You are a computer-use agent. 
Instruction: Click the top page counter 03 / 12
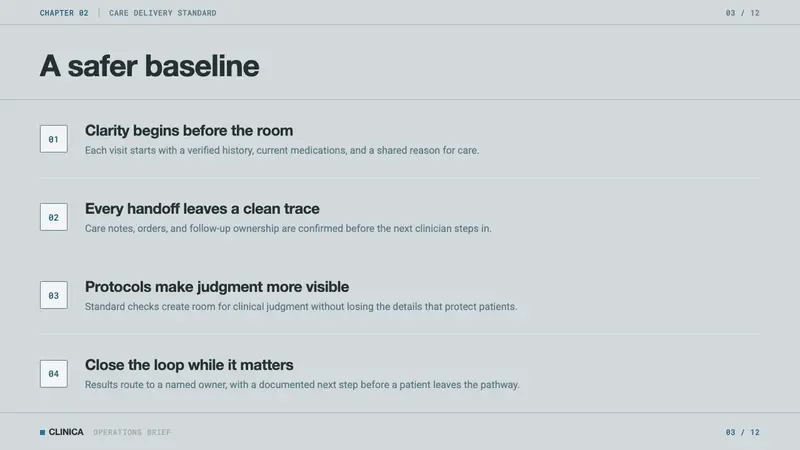point(742,13)
